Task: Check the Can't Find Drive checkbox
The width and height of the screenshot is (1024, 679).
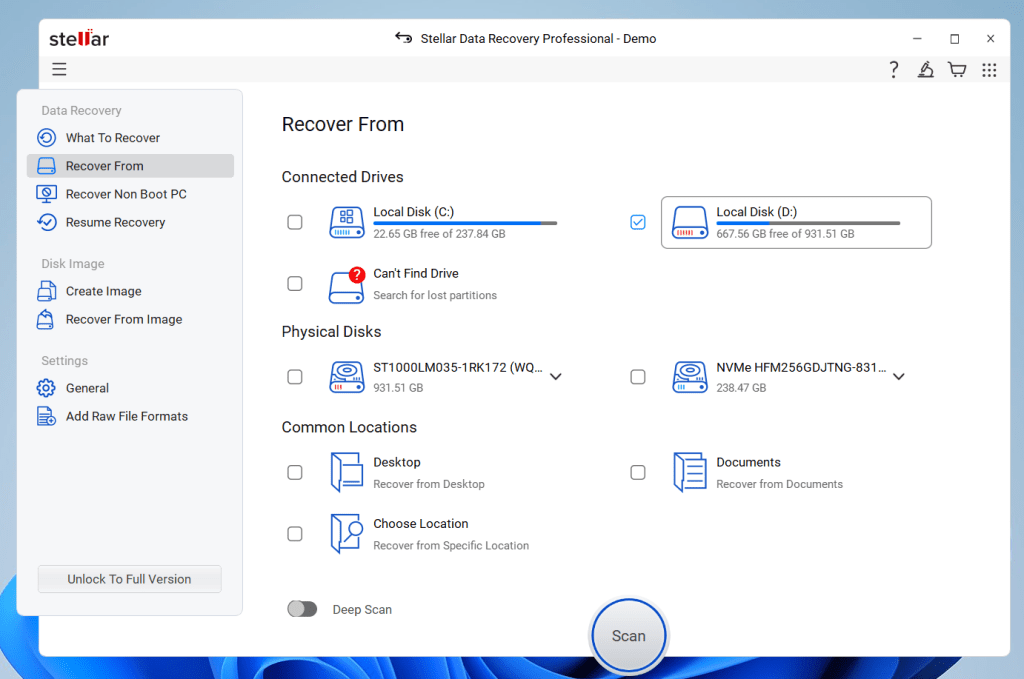Action: pyautogui.click(x=295, y=283)
